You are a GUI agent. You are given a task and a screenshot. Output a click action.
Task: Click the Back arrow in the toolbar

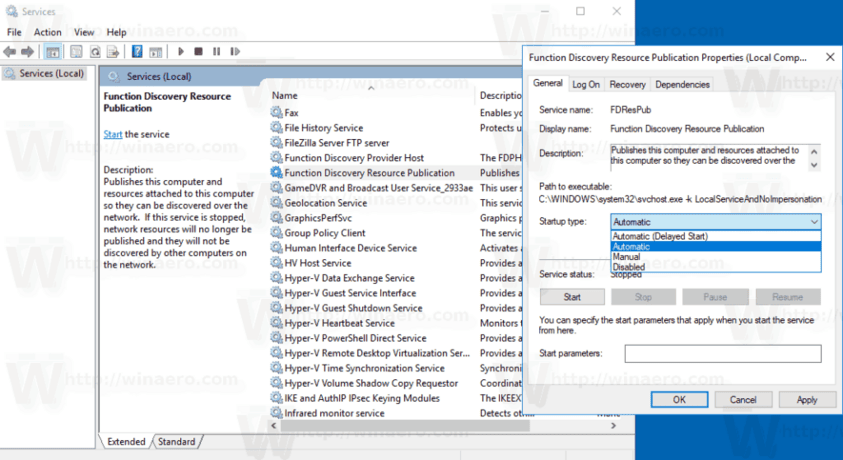[x=11, y=51]
